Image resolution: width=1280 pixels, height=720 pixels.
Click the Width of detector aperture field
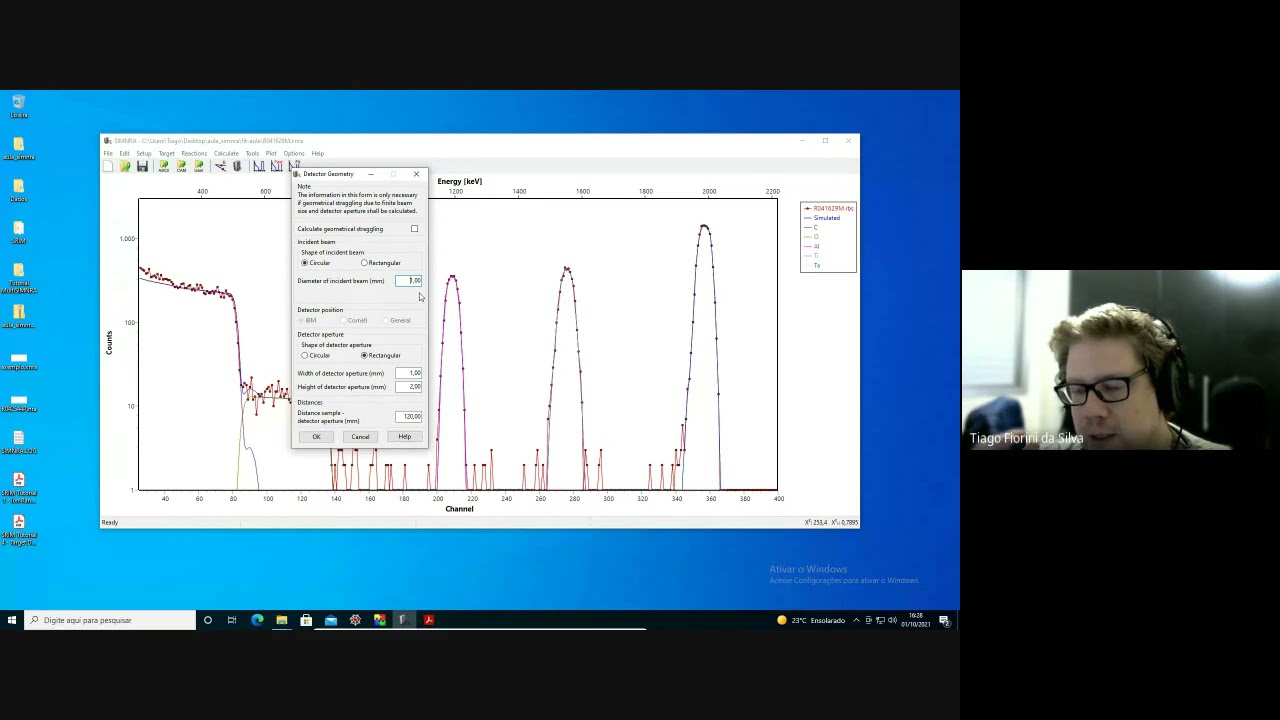point(409,373)
